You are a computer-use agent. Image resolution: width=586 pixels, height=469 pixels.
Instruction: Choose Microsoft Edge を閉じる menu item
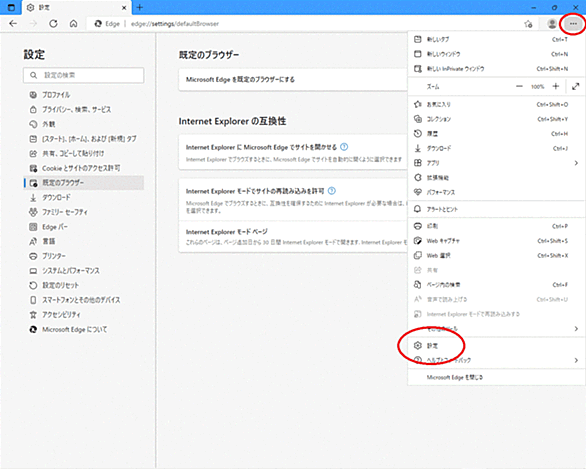pos(496,377)
